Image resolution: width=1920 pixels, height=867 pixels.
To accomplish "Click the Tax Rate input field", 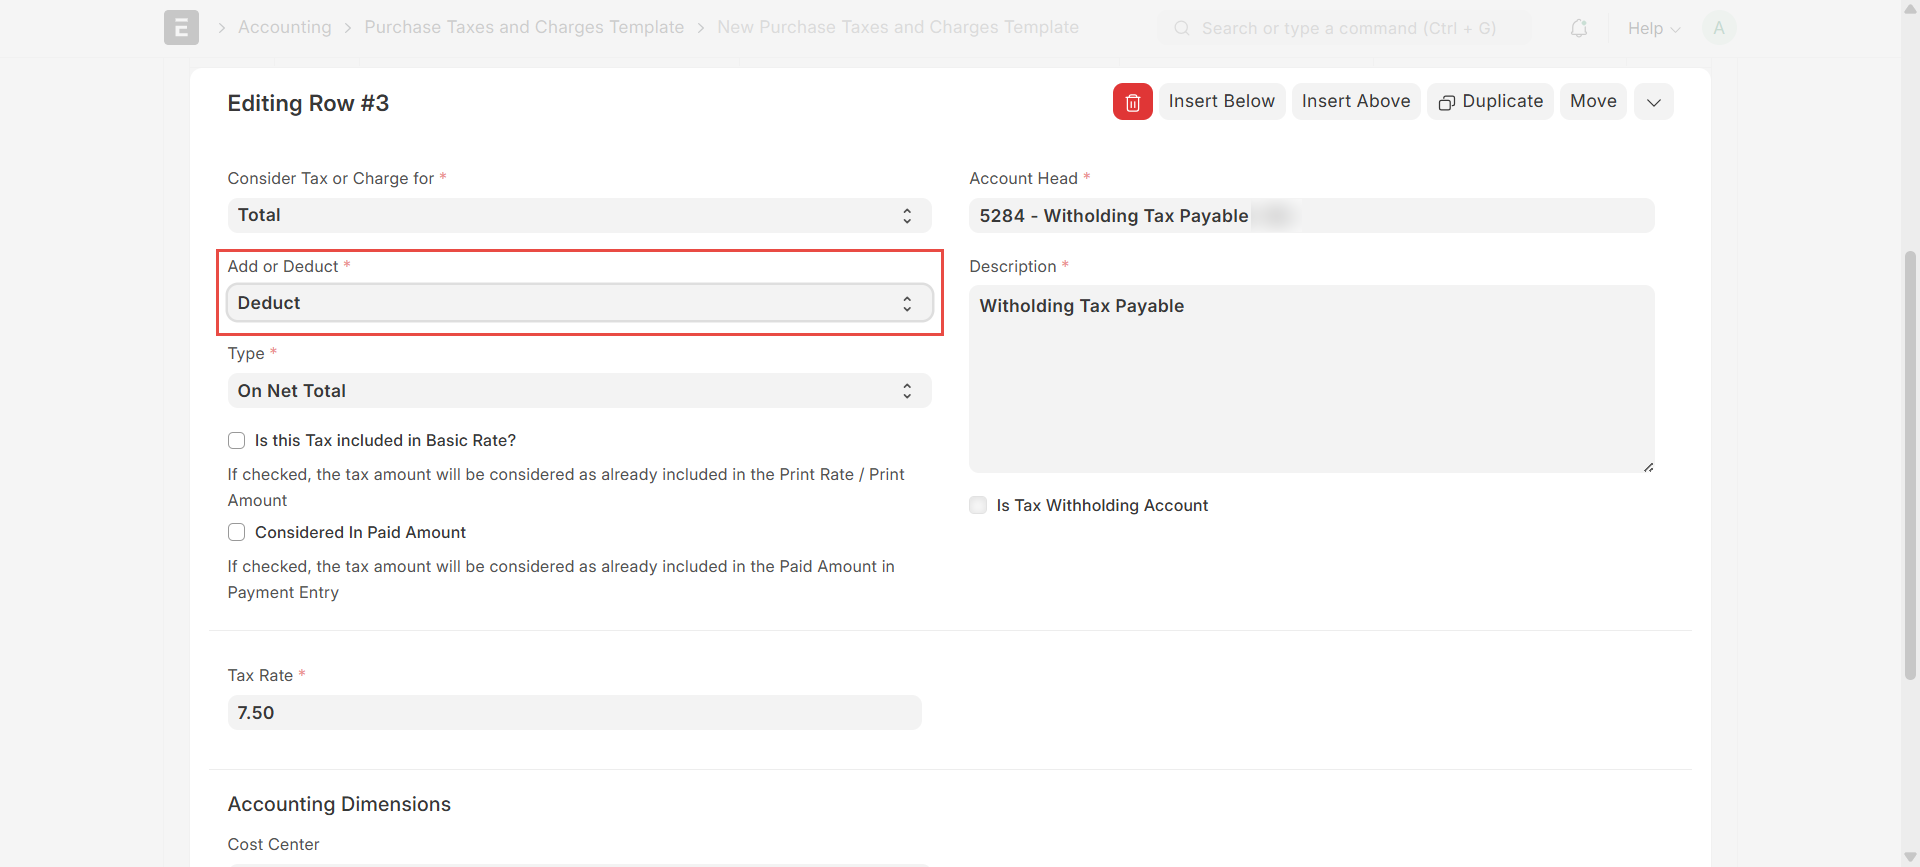I will point(574,713).
